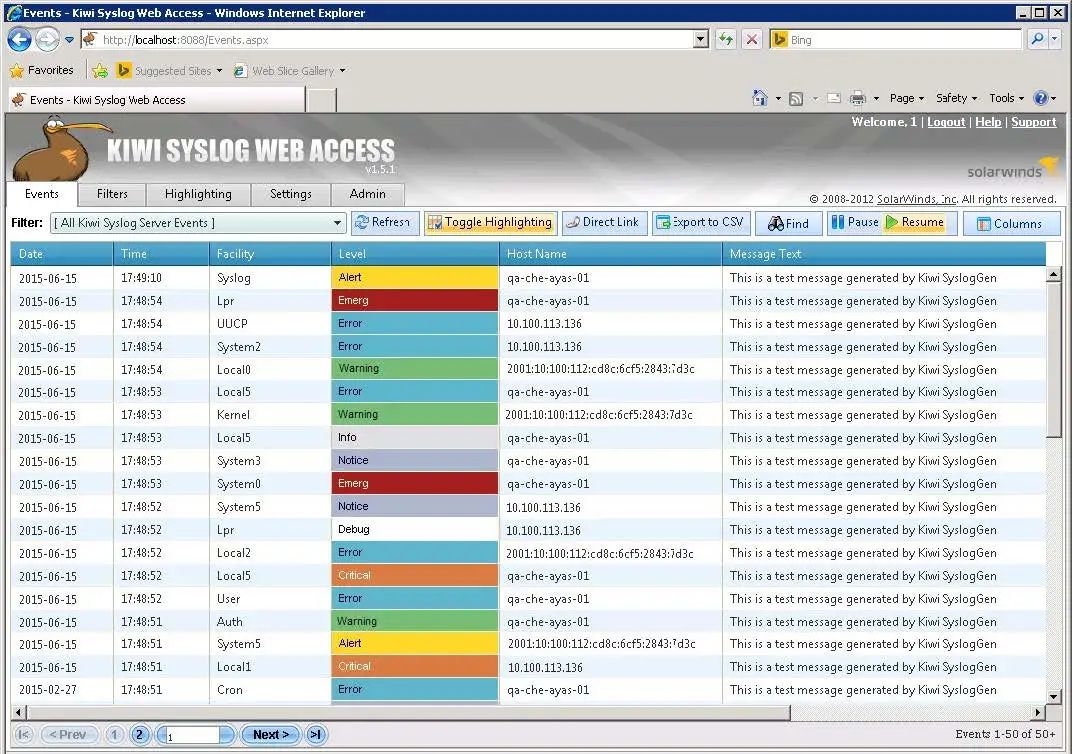The image size is (1072, 754).
Task: Click the yellow Alert cell at 17:49:10
Action: click(x=415, y=278)
